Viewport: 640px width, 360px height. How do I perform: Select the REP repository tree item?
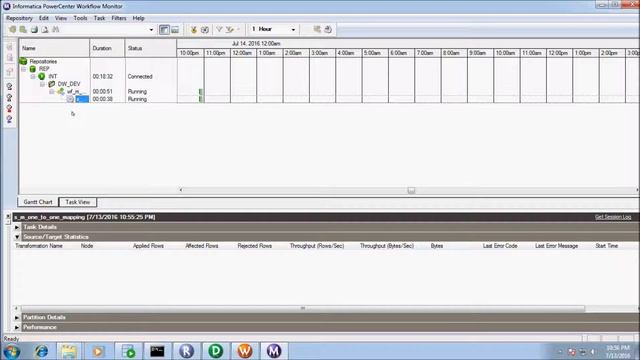44,69
